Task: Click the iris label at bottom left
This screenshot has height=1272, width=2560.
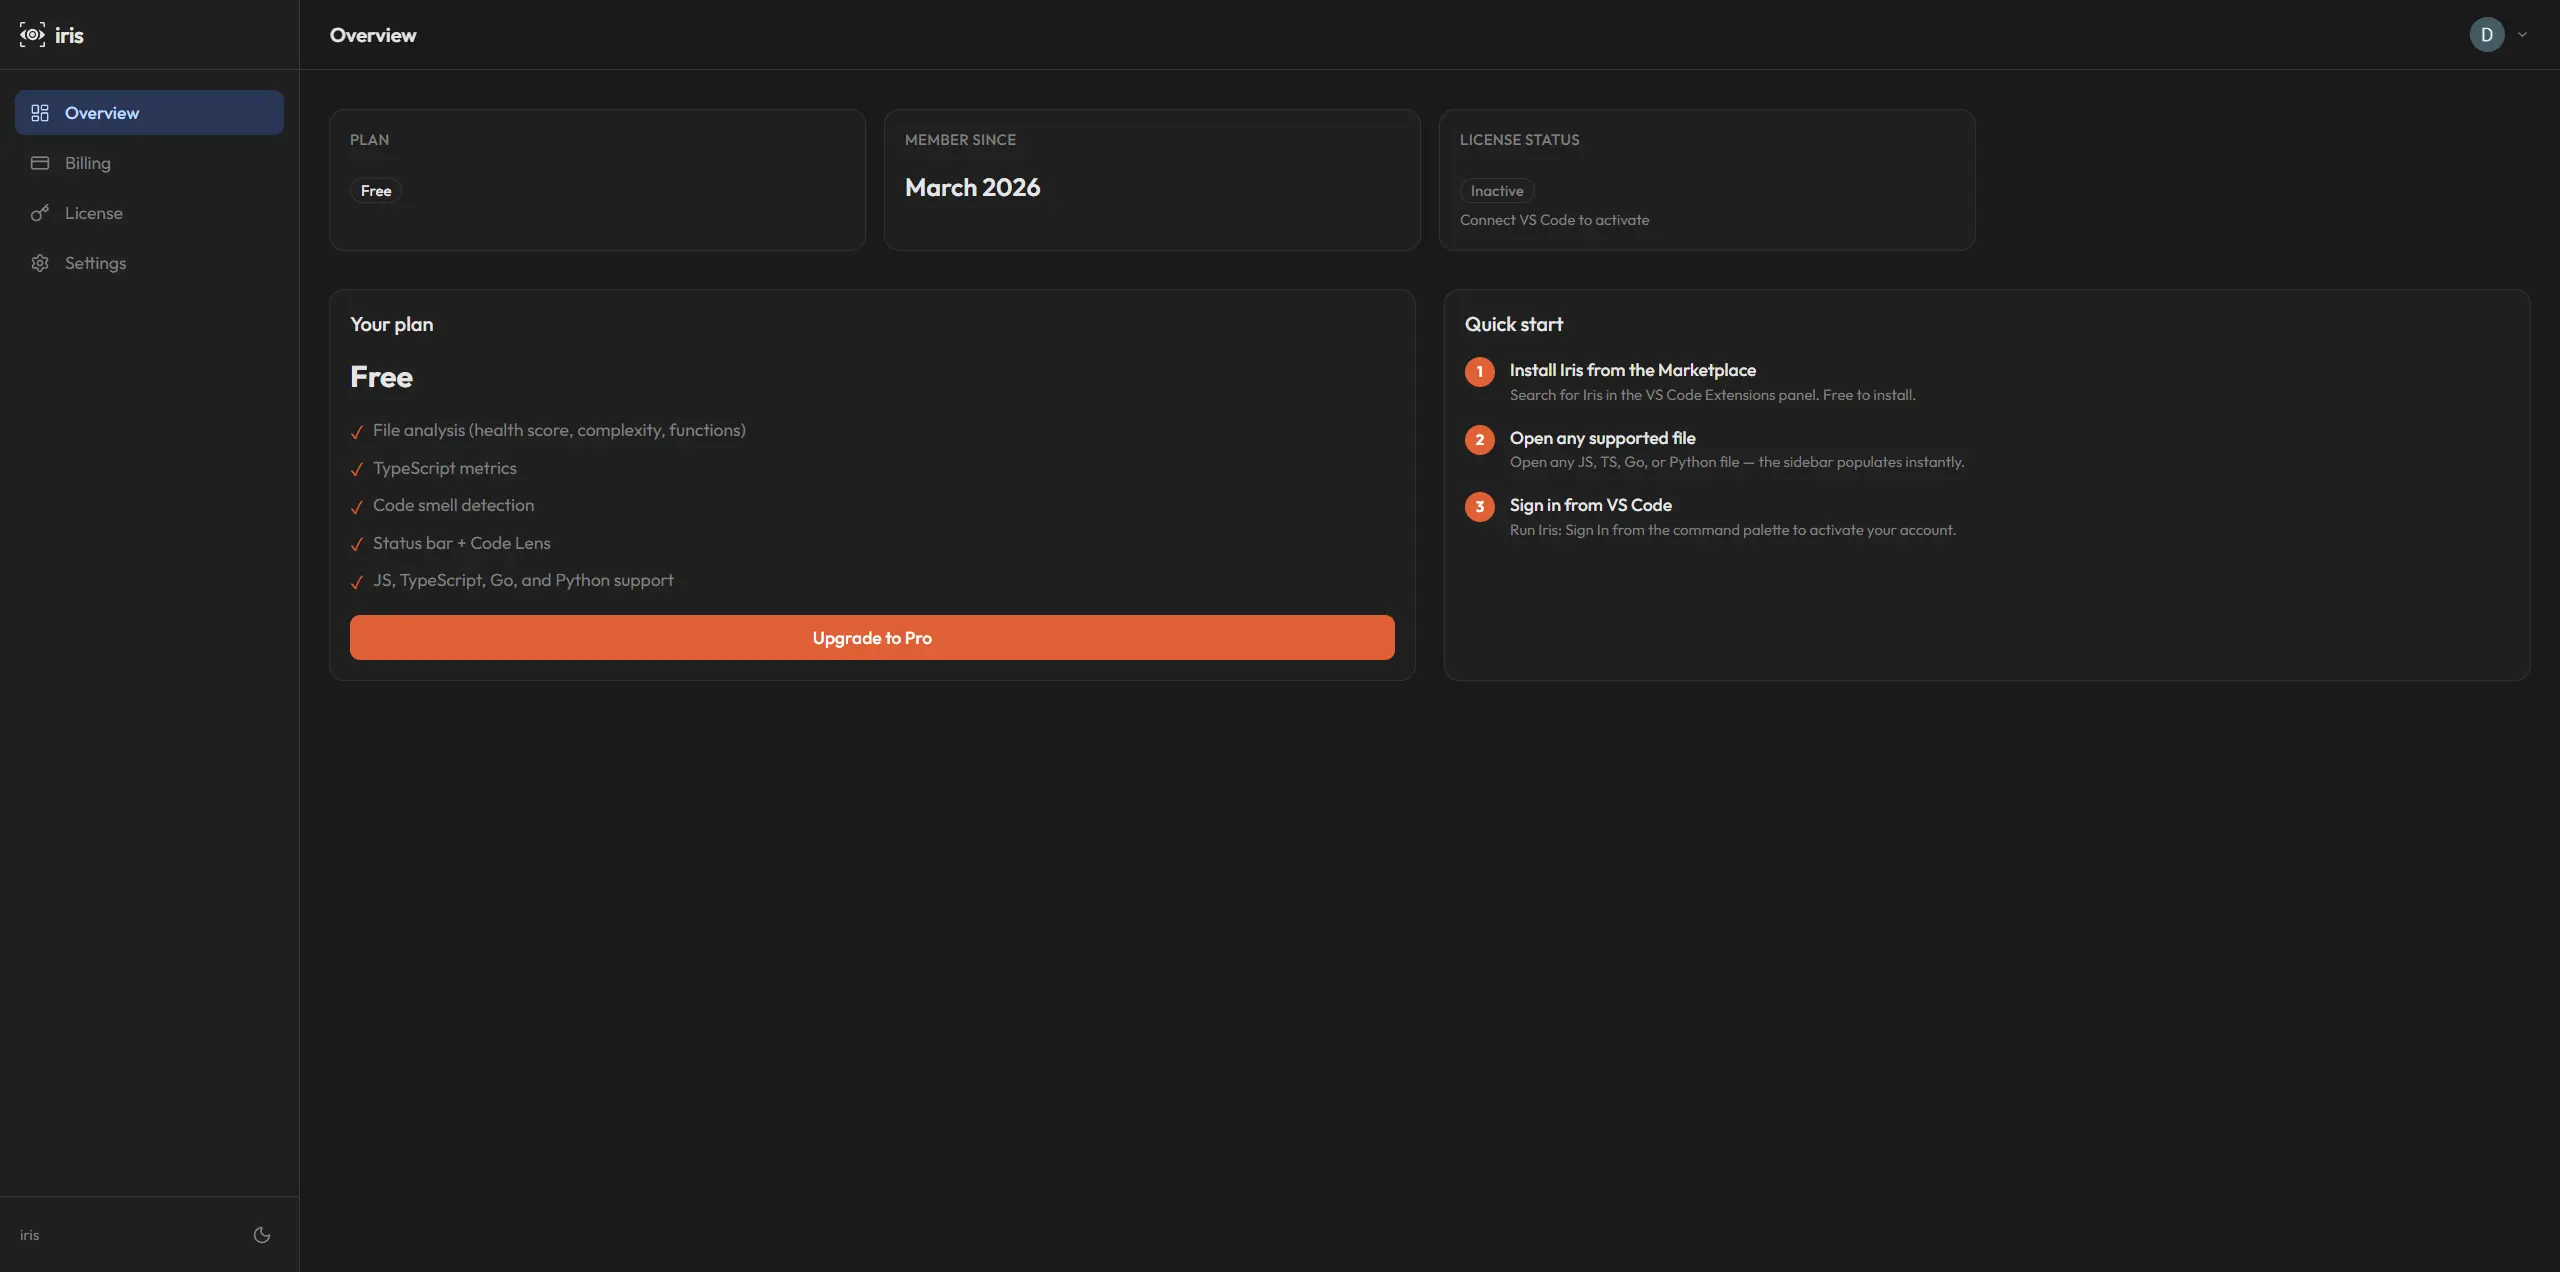Action: click(29, 1235)
